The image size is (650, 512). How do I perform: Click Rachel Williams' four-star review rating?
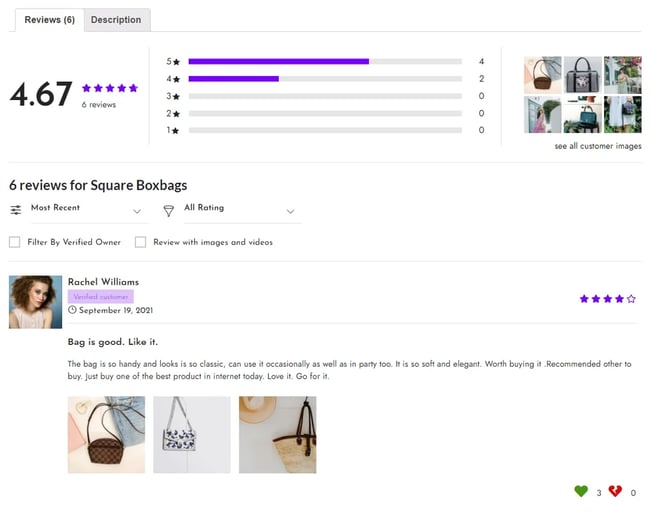607,298
